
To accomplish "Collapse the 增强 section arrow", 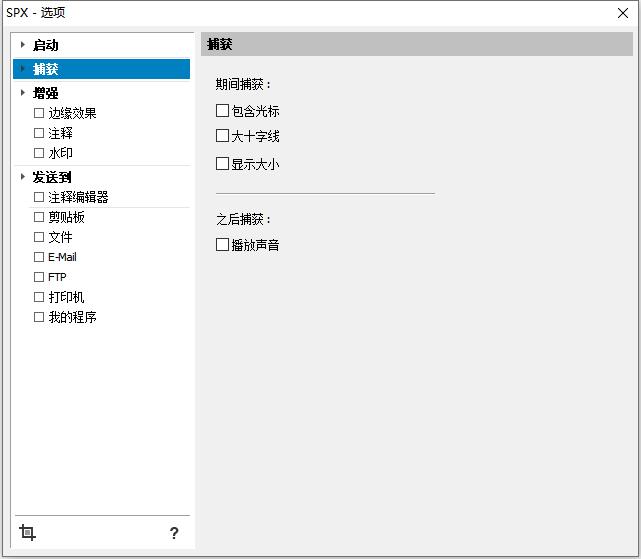I will [22, 93].
